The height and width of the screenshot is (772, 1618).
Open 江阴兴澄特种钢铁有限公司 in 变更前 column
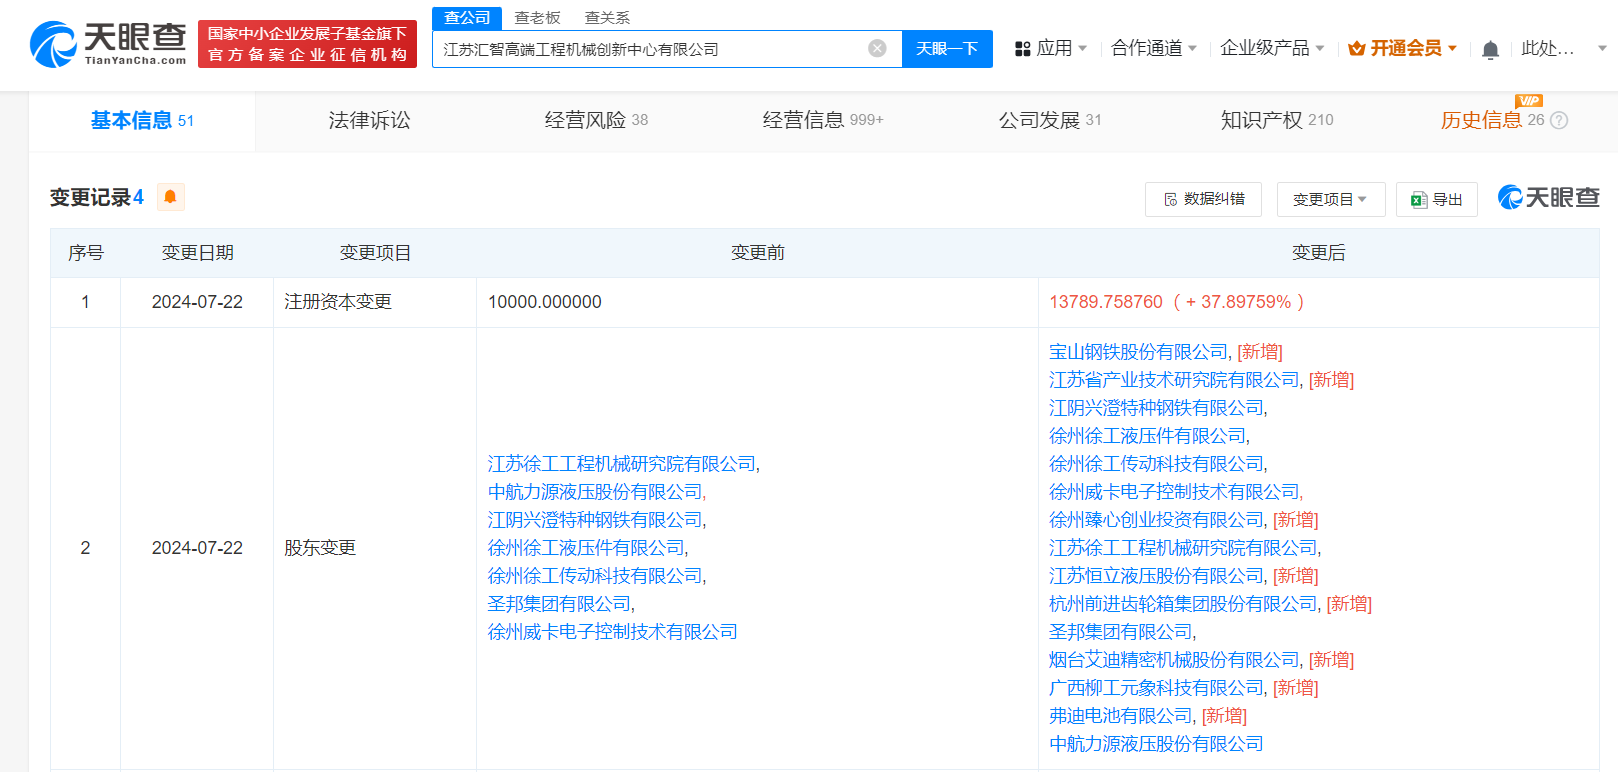click(595, 520)
